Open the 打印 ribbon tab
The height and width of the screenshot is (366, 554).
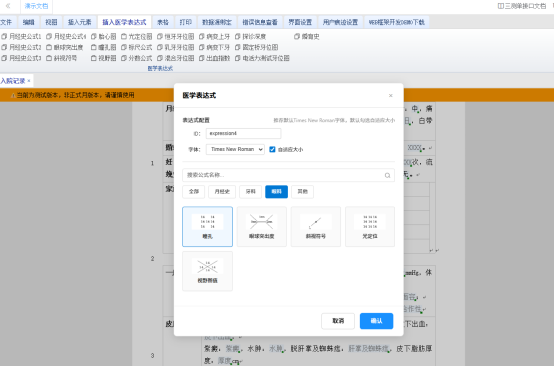pyautogui.click(x=185, y=22)
